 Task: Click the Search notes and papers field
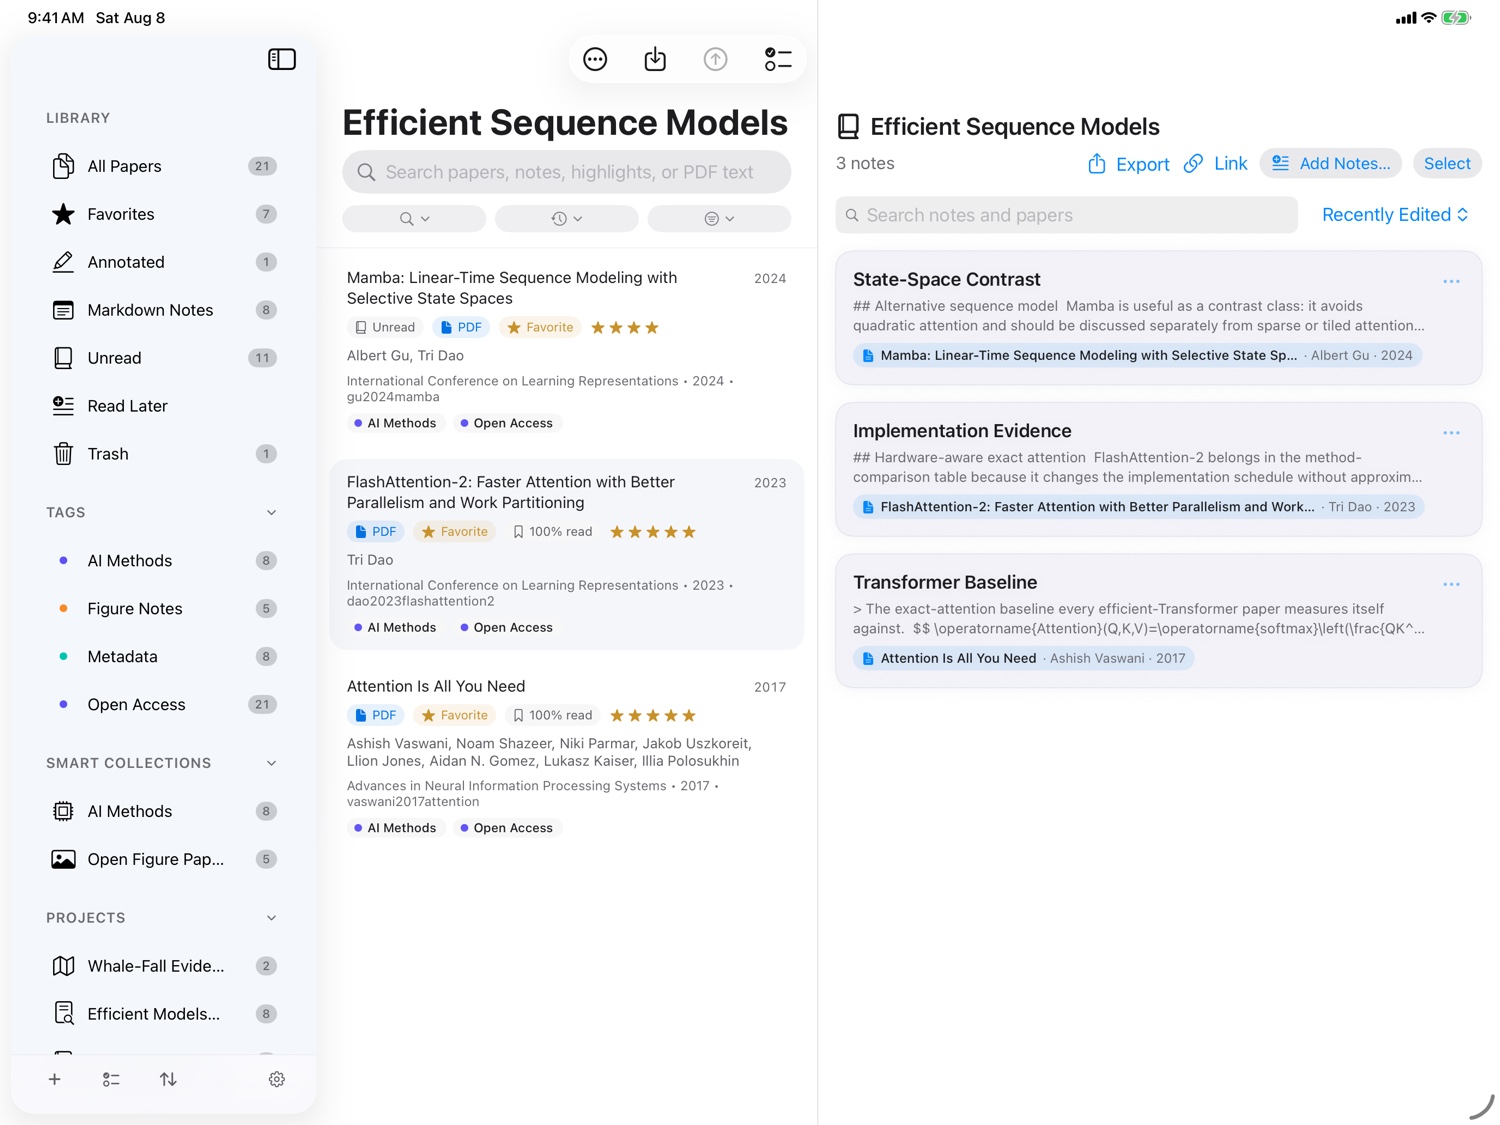coord(1067,215)
